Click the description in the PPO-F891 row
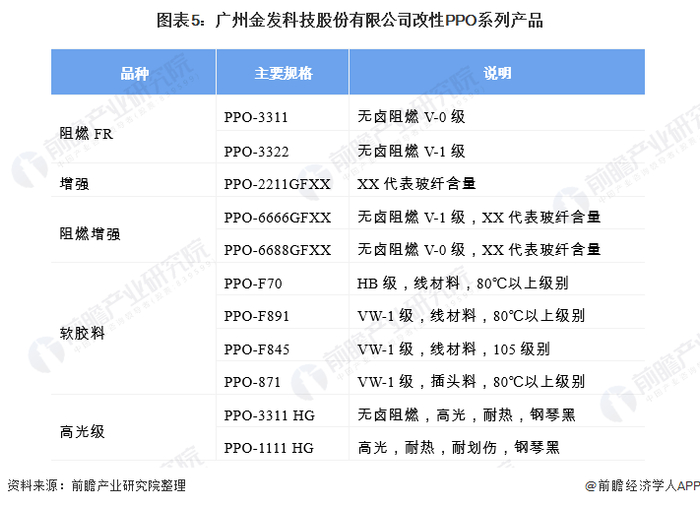This screenshot has height=506, width=700. (x=471, y=316)
